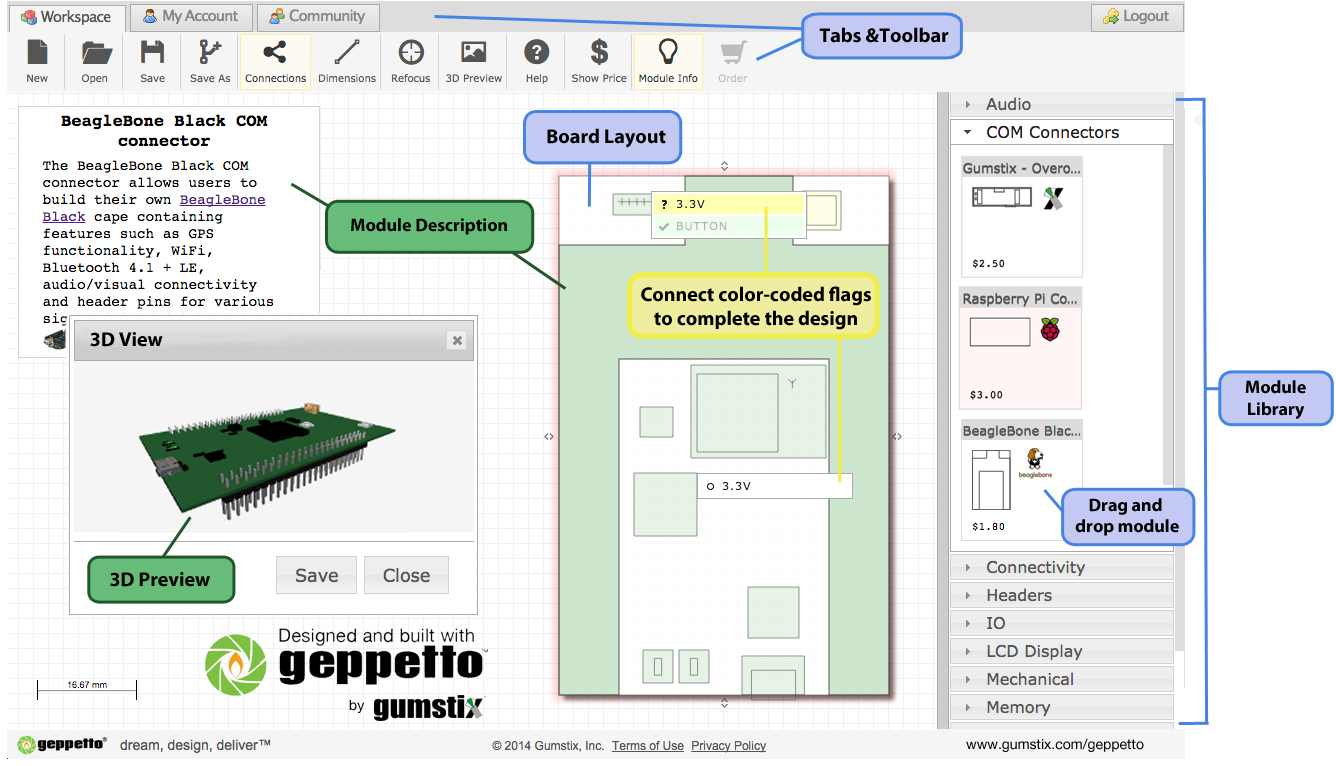Click the left board resize handle

549,436
